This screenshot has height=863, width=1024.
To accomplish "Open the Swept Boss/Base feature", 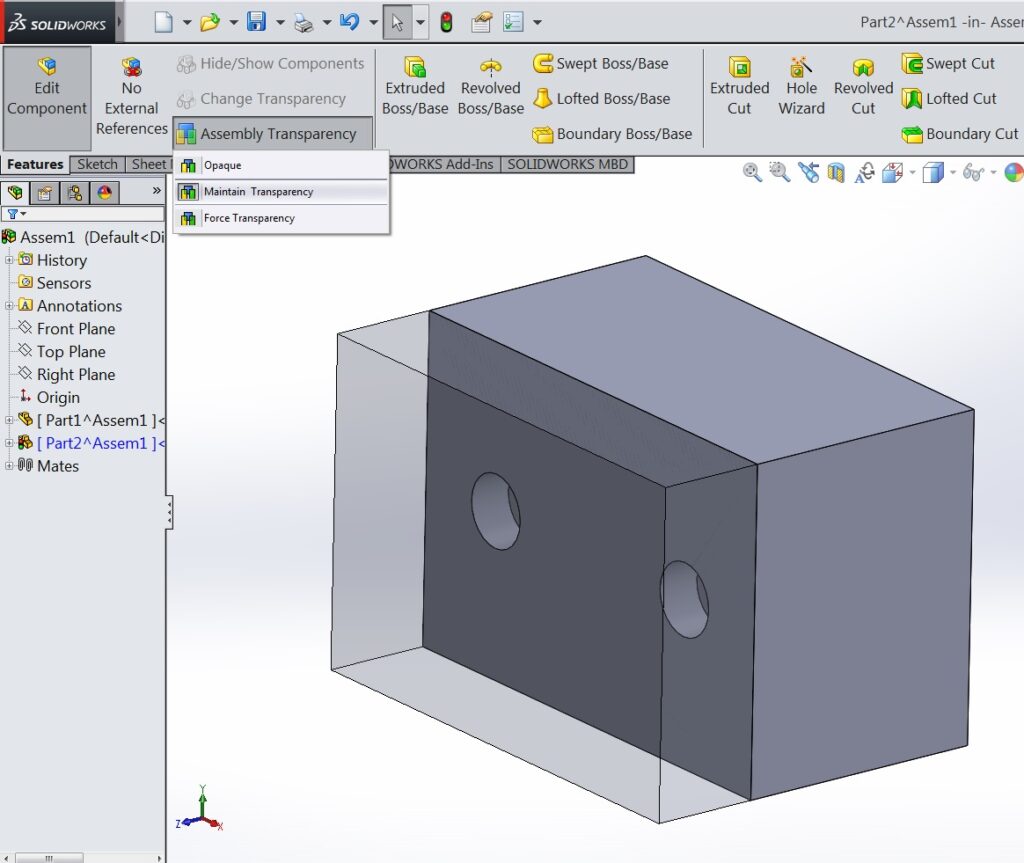I will (x=603, y=63).
